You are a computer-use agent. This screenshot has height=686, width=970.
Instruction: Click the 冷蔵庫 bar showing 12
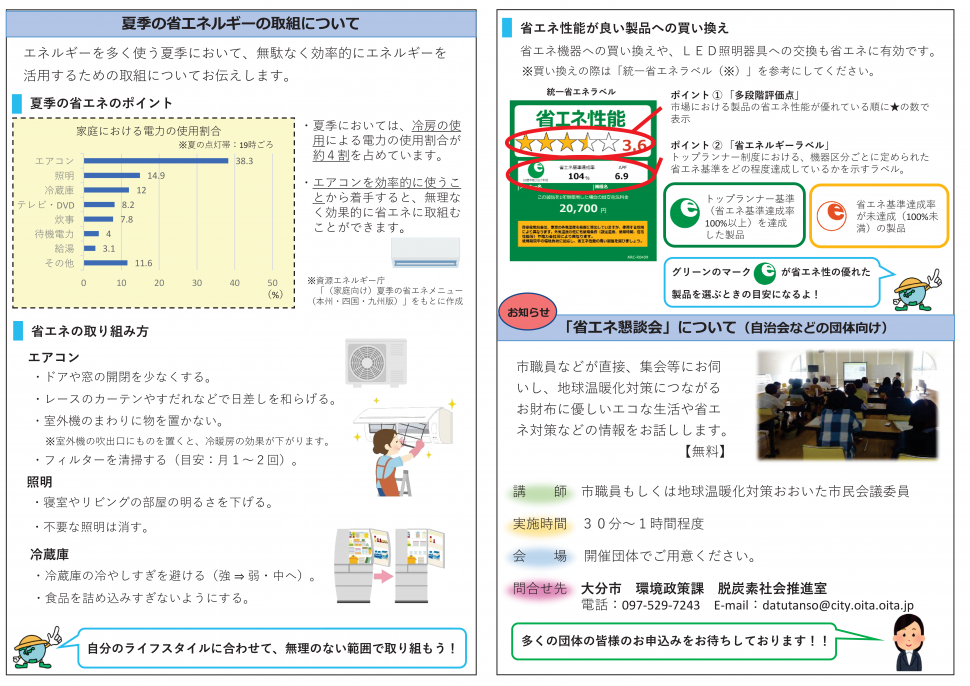click(x=106, y=190)
